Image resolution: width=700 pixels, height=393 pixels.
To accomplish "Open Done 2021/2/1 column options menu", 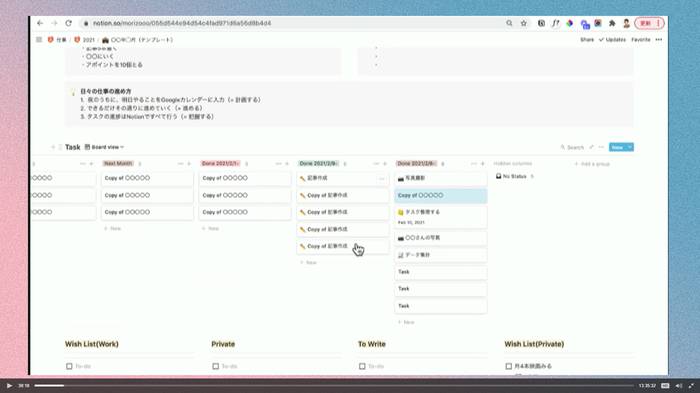I will (278, 163).
